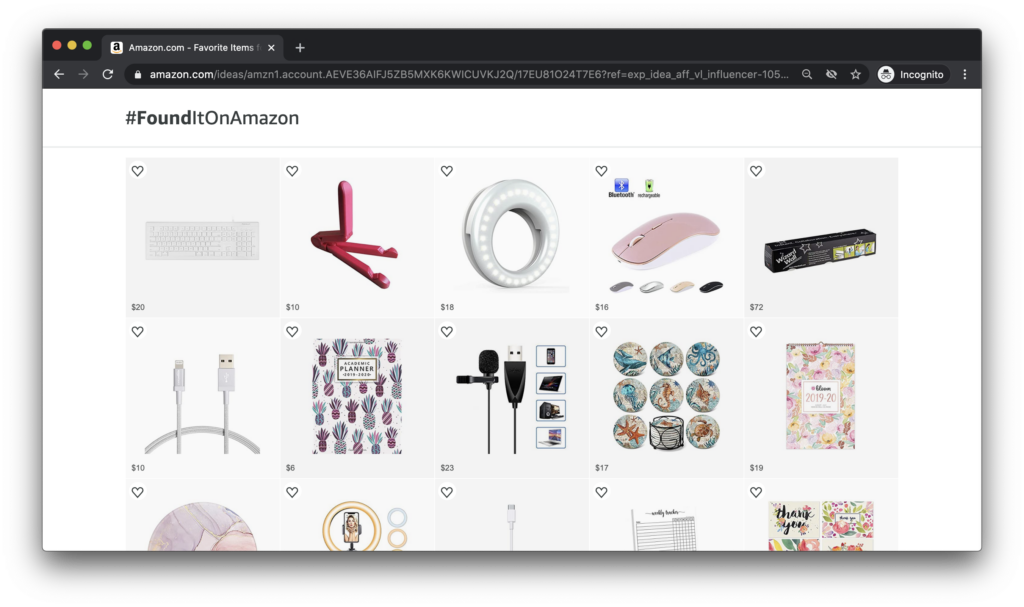Open the thank you cards product

click(x=821, y=526)
